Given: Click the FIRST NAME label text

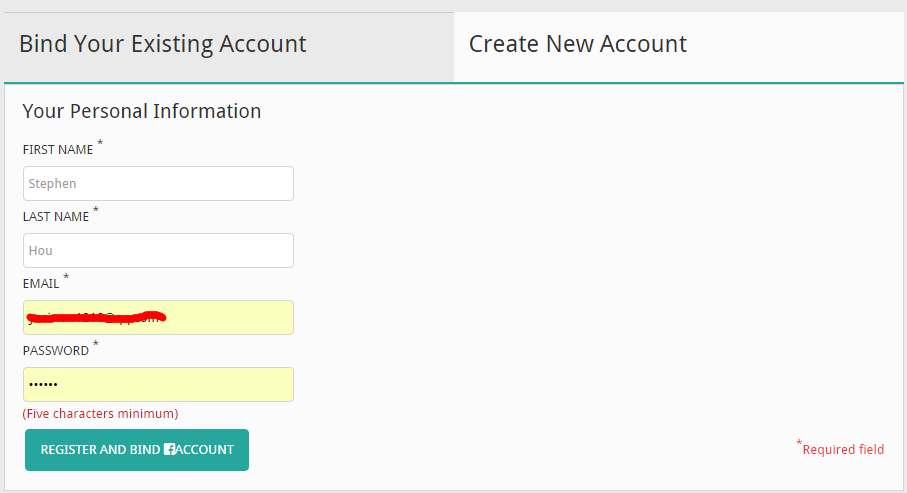Looking at the screenshot, I should (x=58, y=150).
